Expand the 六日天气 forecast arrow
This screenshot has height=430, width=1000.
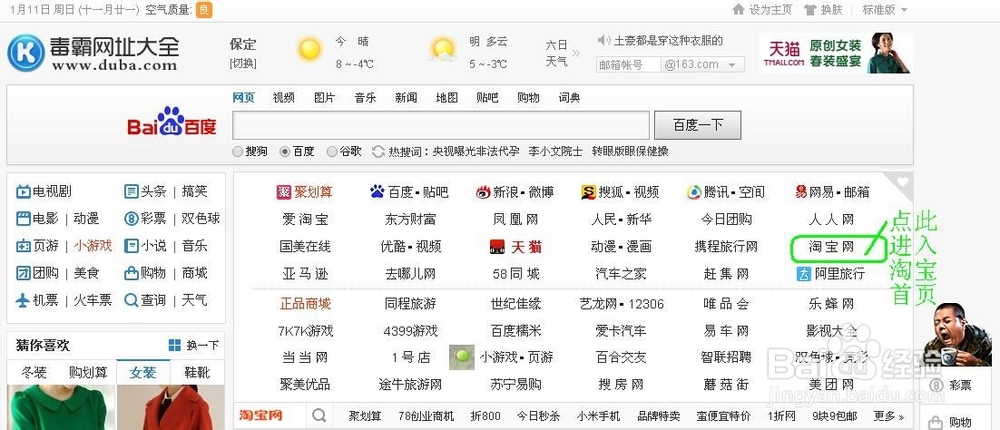pyautogui.click(x=576, y=53)
